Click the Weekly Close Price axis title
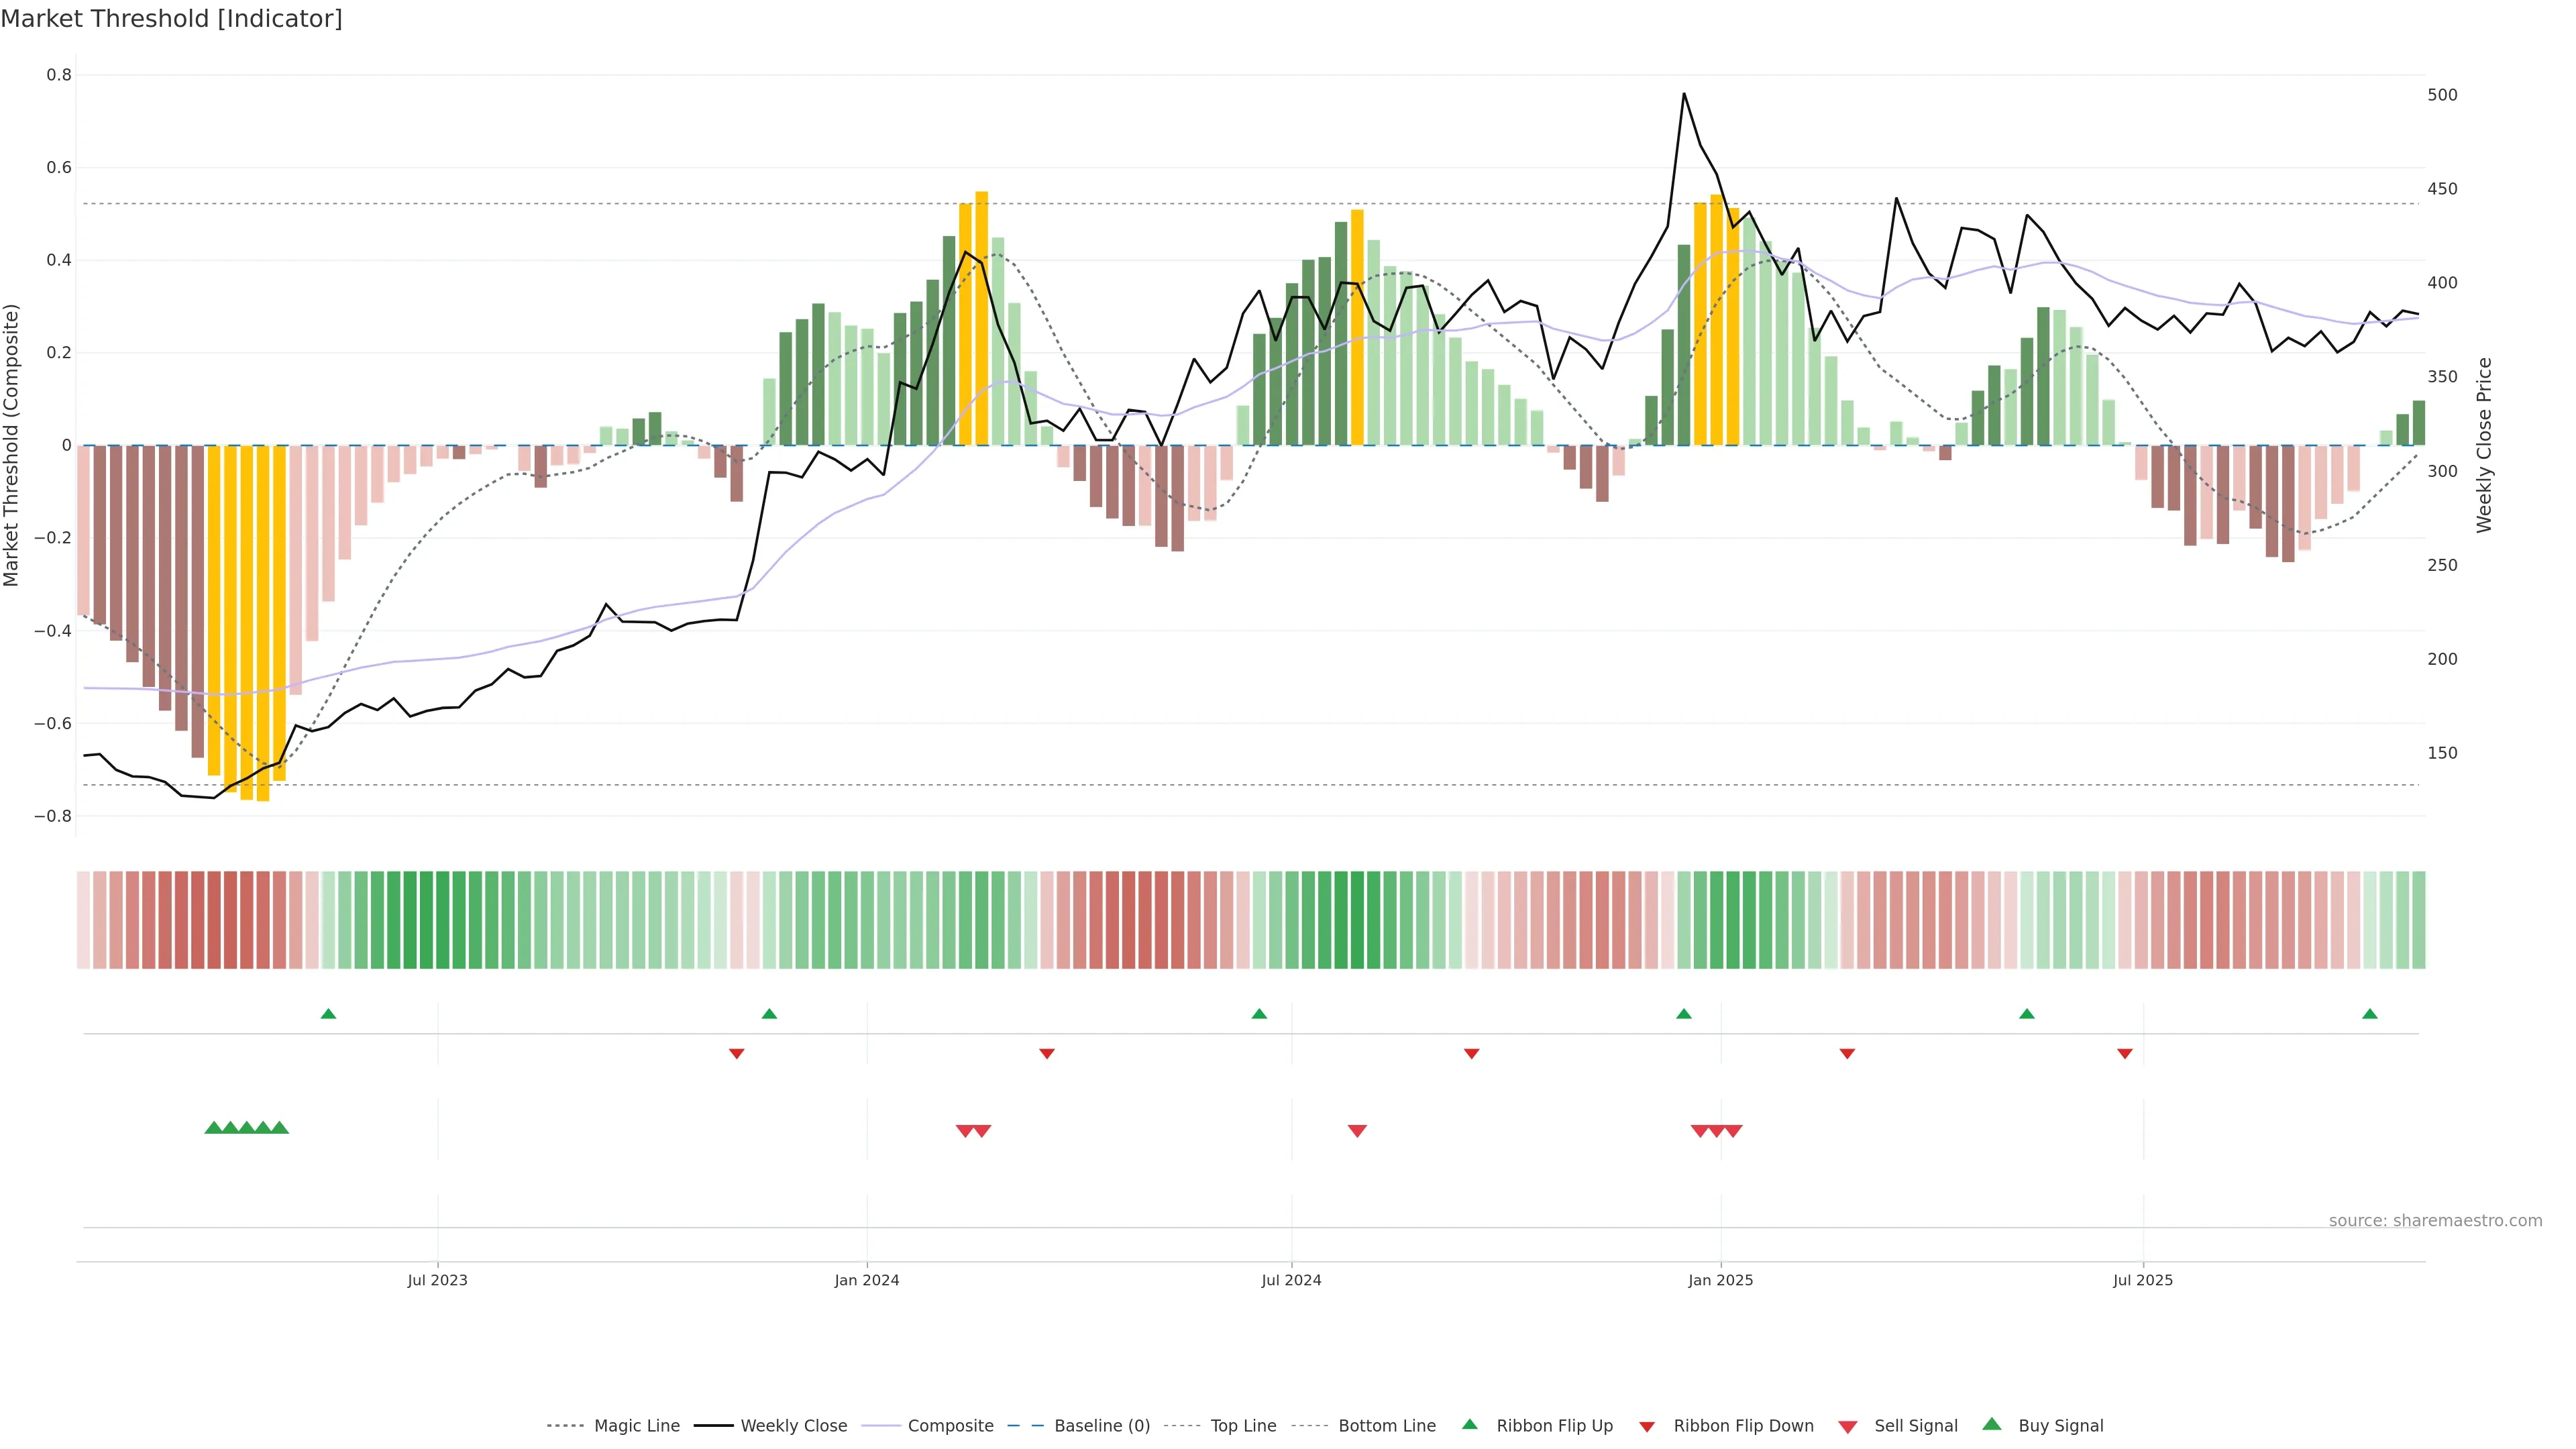The height and width of the screenshot is (1449, 2576). [x=2484, y=445]
